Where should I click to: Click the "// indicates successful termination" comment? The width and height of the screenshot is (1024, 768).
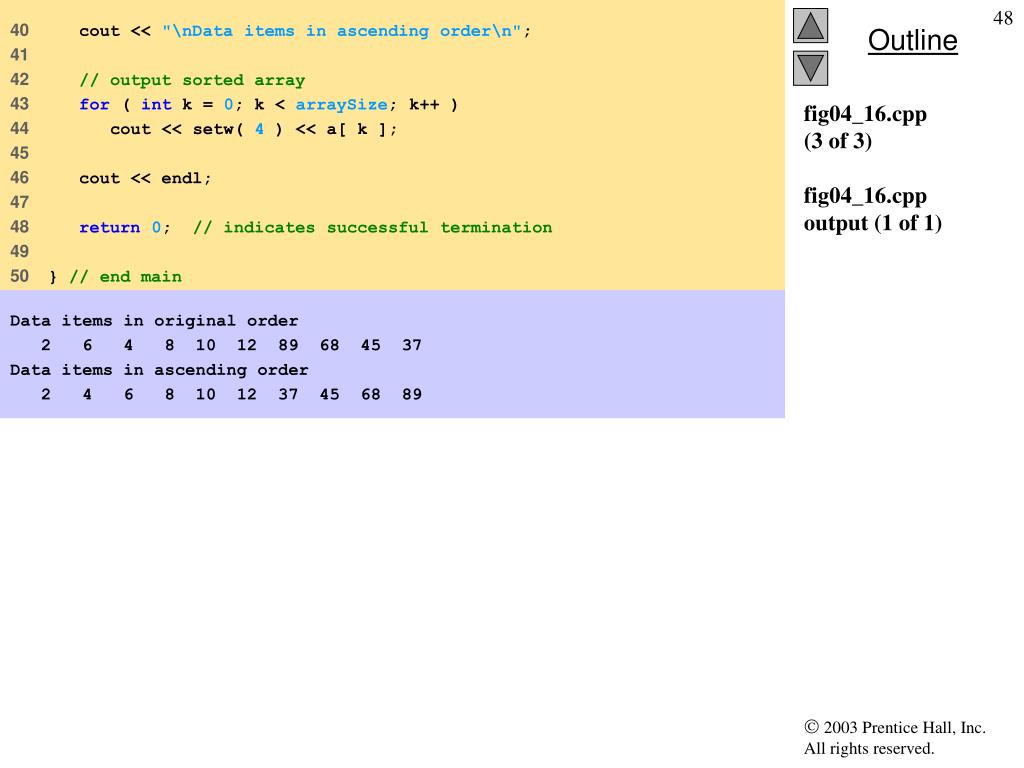(372, 227)
